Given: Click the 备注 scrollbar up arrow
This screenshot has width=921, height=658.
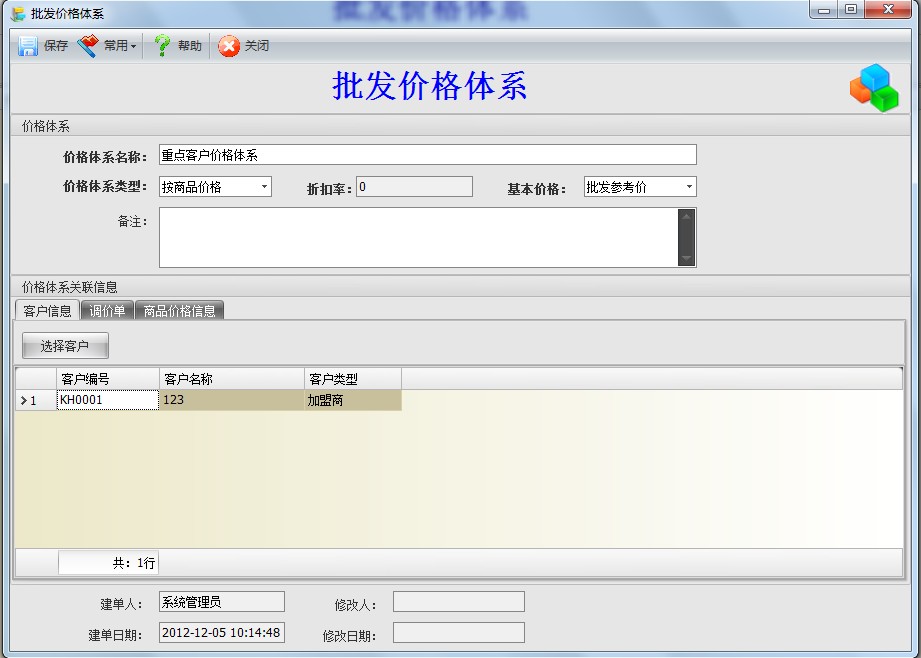Looking at the screenshot, I should (x=686, y=216).
